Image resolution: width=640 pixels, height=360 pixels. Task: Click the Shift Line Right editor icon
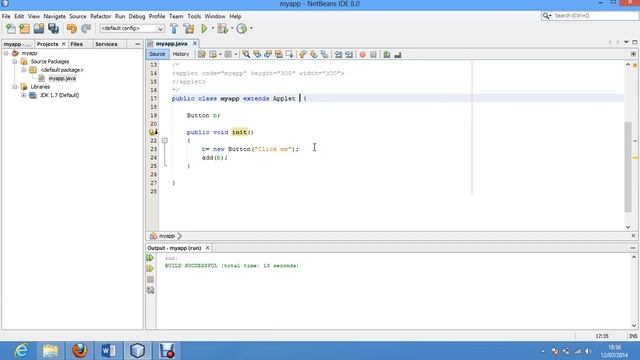coord(349,54)
